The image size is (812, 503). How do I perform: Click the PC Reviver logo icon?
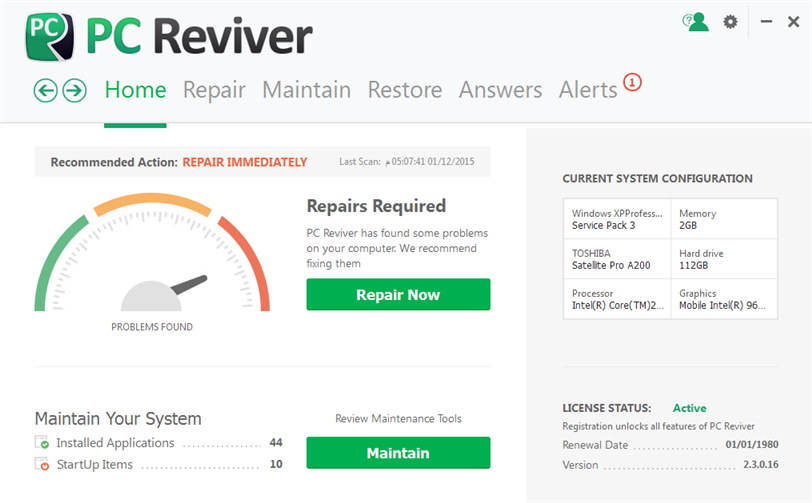(x=49, y=36)
